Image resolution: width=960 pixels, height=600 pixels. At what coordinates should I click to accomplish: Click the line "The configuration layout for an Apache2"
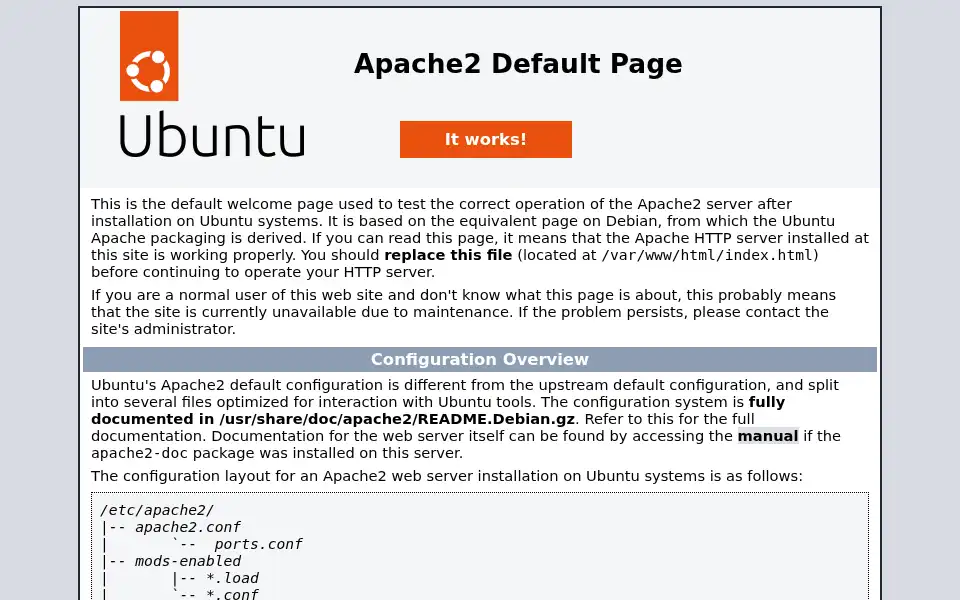click(x=447, y=476)
